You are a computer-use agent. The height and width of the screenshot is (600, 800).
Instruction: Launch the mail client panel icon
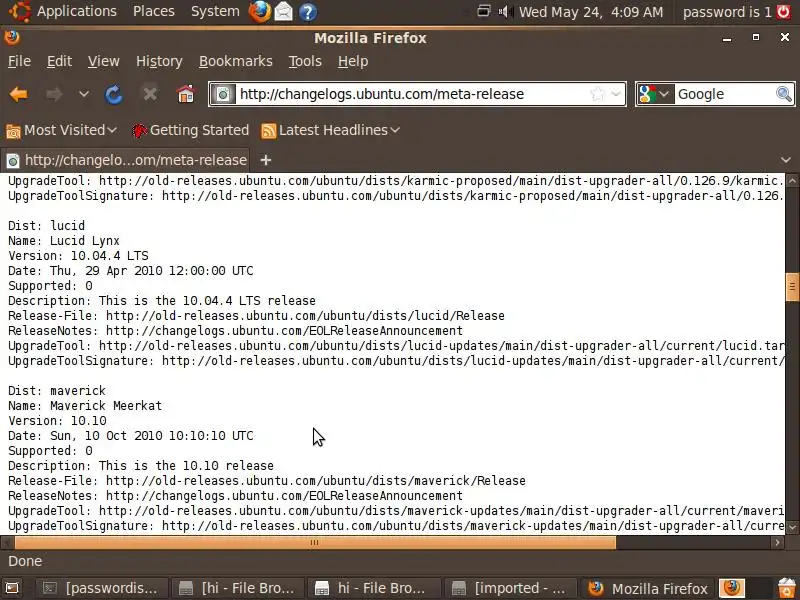click(284, 12)
